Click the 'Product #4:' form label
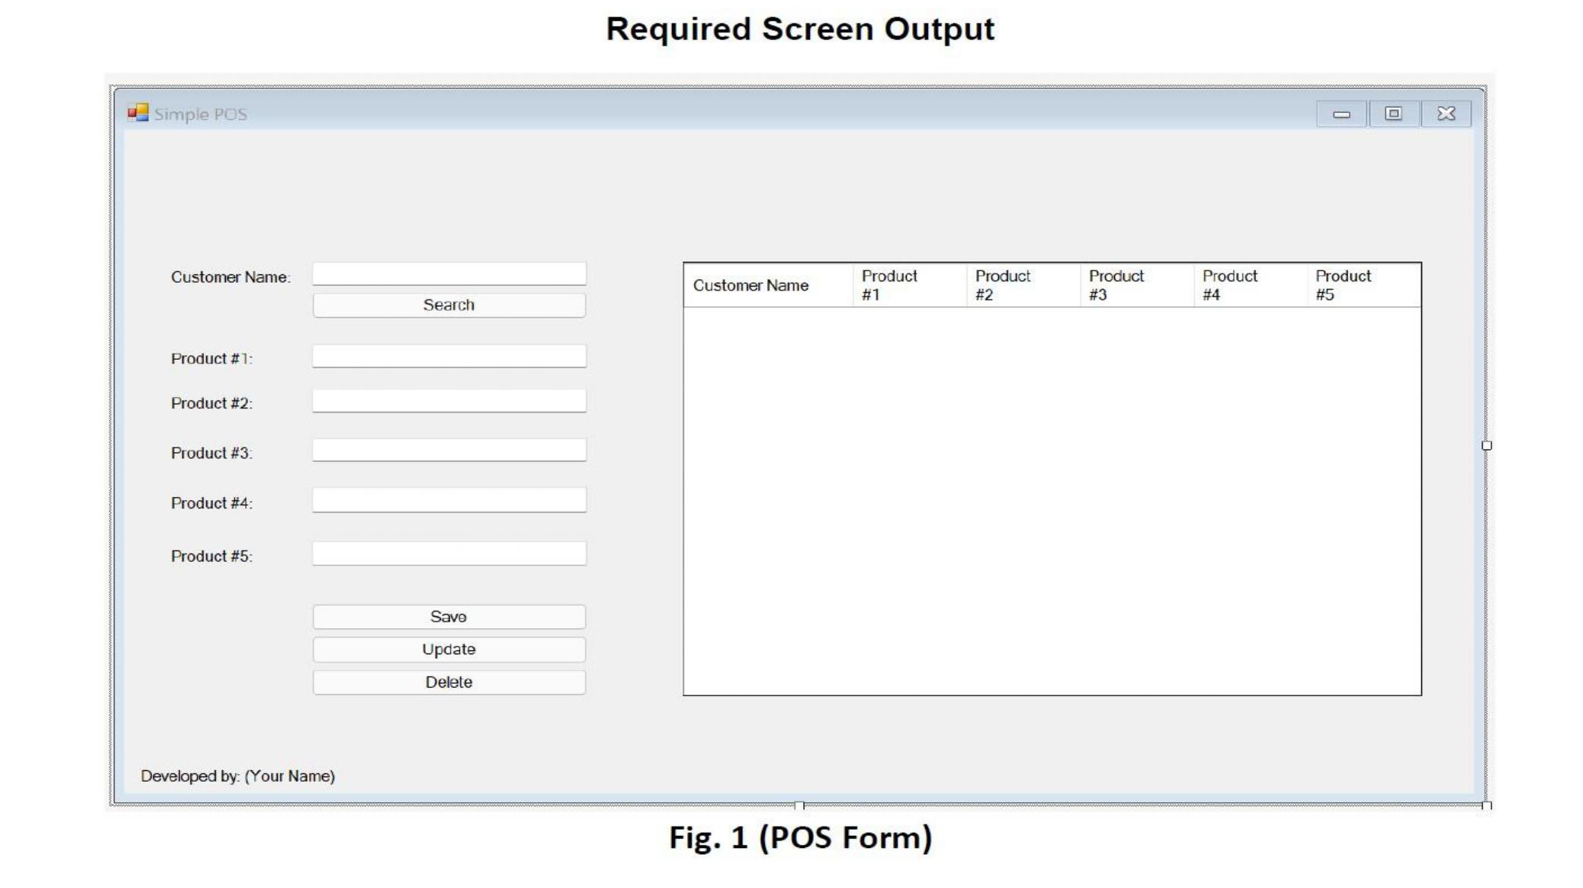The height and width of the screenshot is (888, 1583). 212,503
